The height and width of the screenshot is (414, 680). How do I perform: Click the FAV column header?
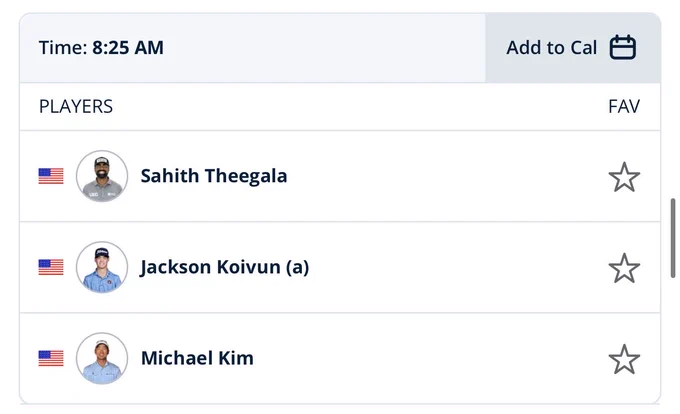624,106
